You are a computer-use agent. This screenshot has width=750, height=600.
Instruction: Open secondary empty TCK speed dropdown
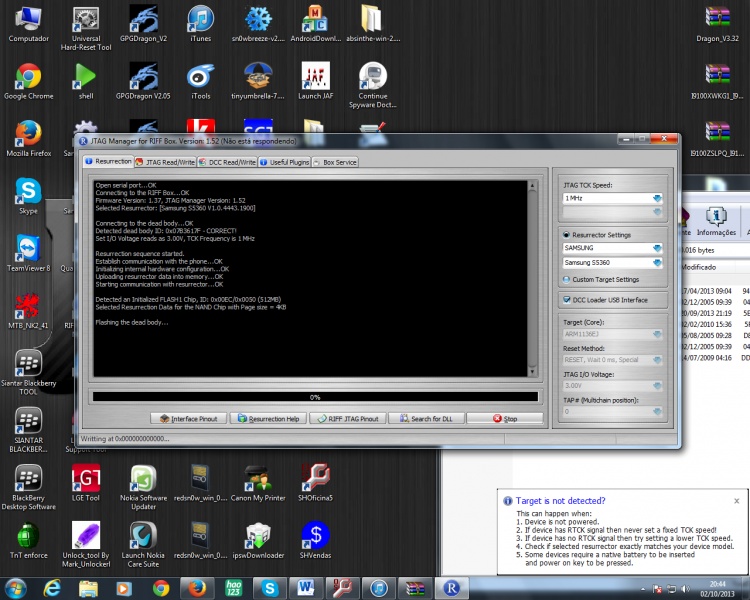[612, 212]
